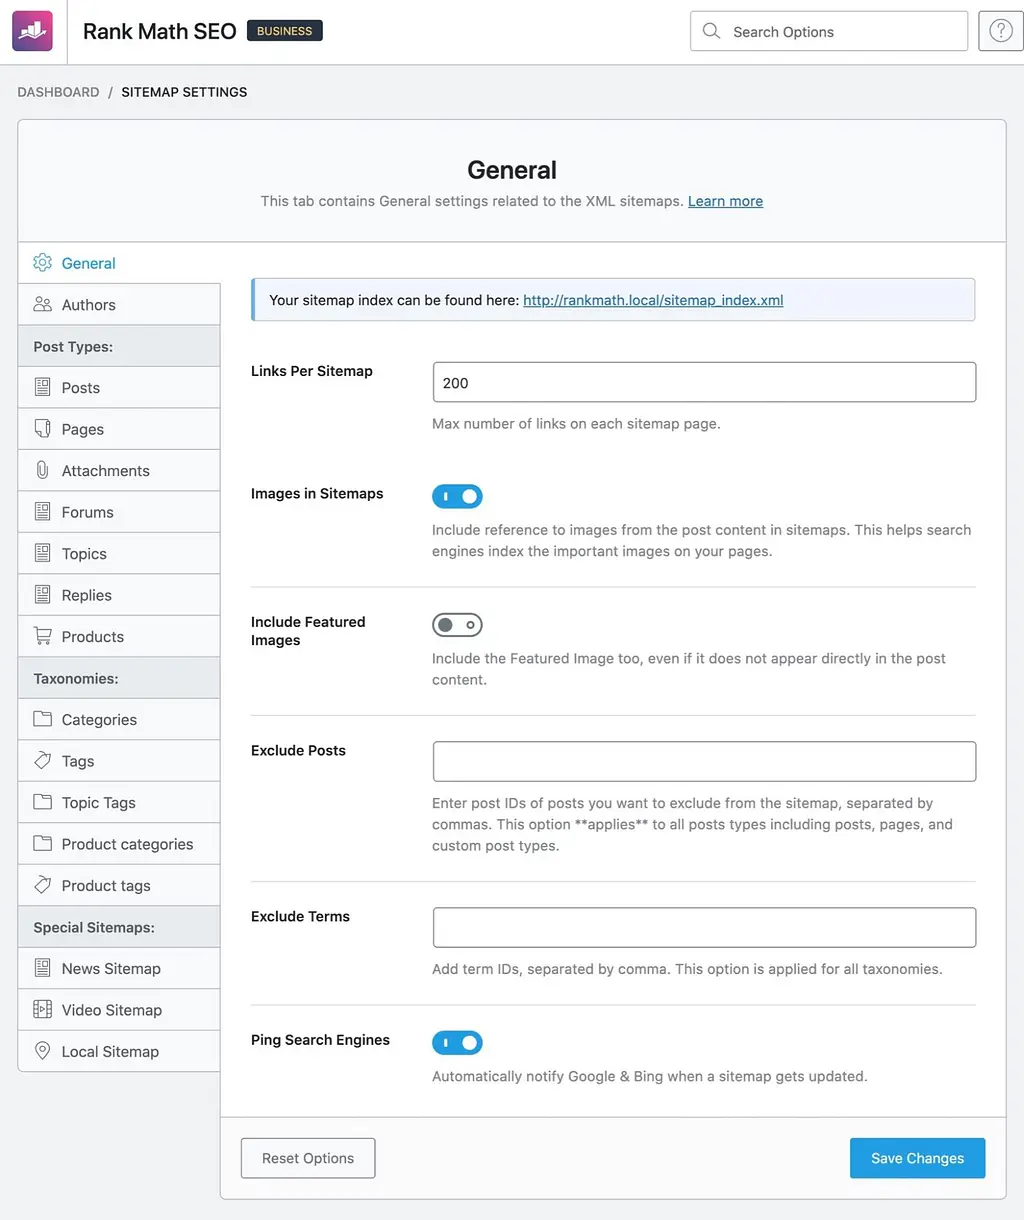This screenshot has height=1220, width=1024.
Task: Switch to the Product categories tab
Action: coord(127,844)
